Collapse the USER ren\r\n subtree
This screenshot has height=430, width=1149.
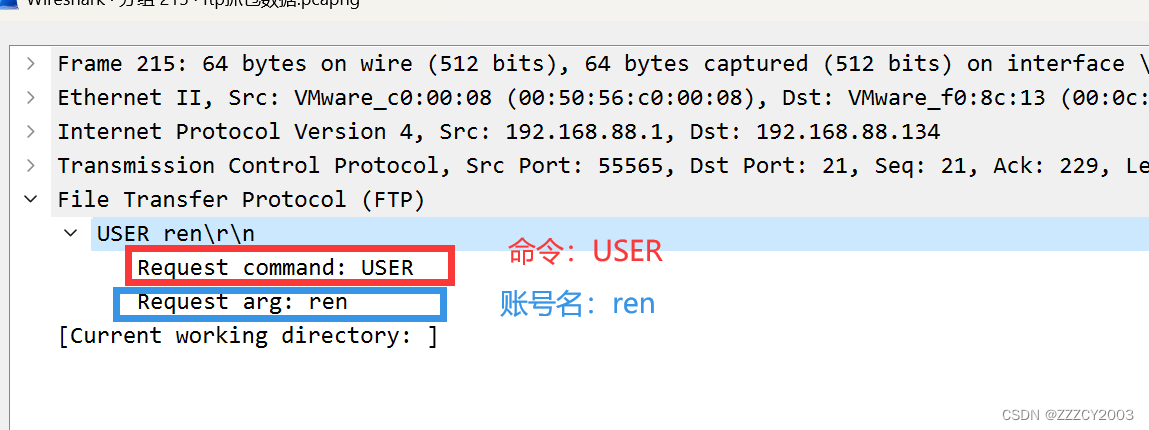(71, 234)
